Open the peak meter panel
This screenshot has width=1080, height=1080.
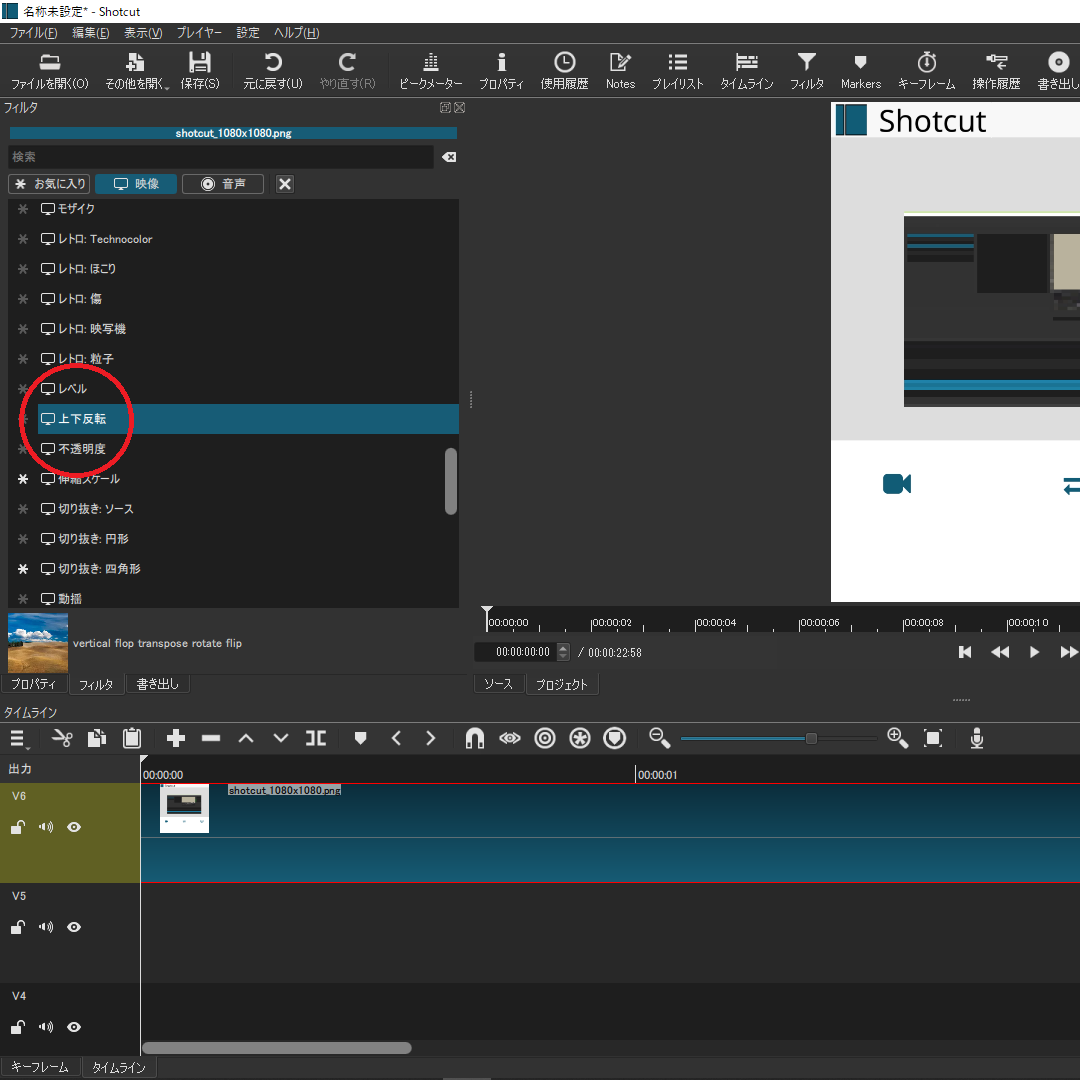(x=428, y=70)
